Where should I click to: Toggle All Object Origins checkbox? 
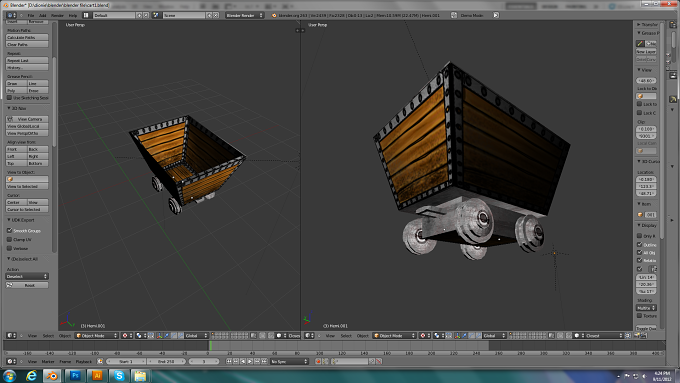tap(639, 252)
